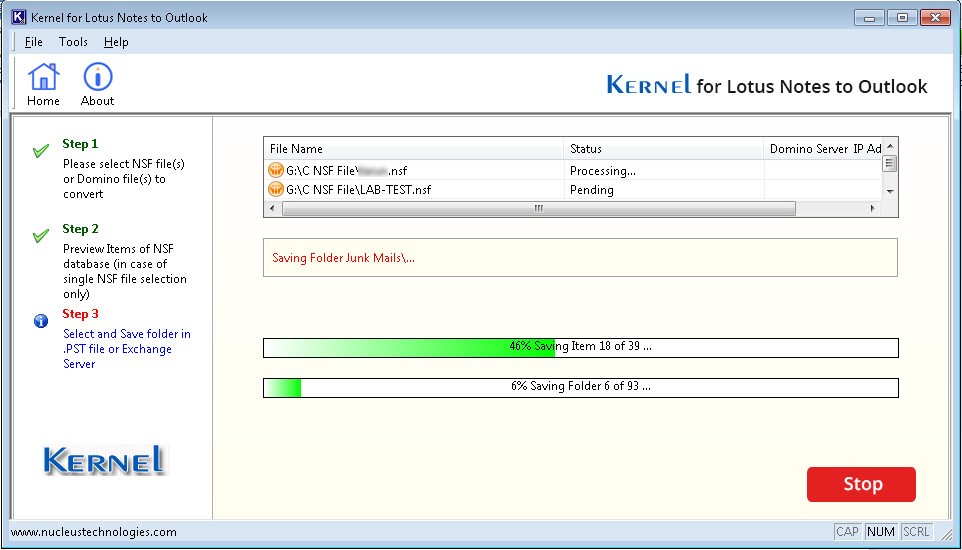Click the vertical scrollbar thumb in file list
The image size is (962, 550).
890,163
